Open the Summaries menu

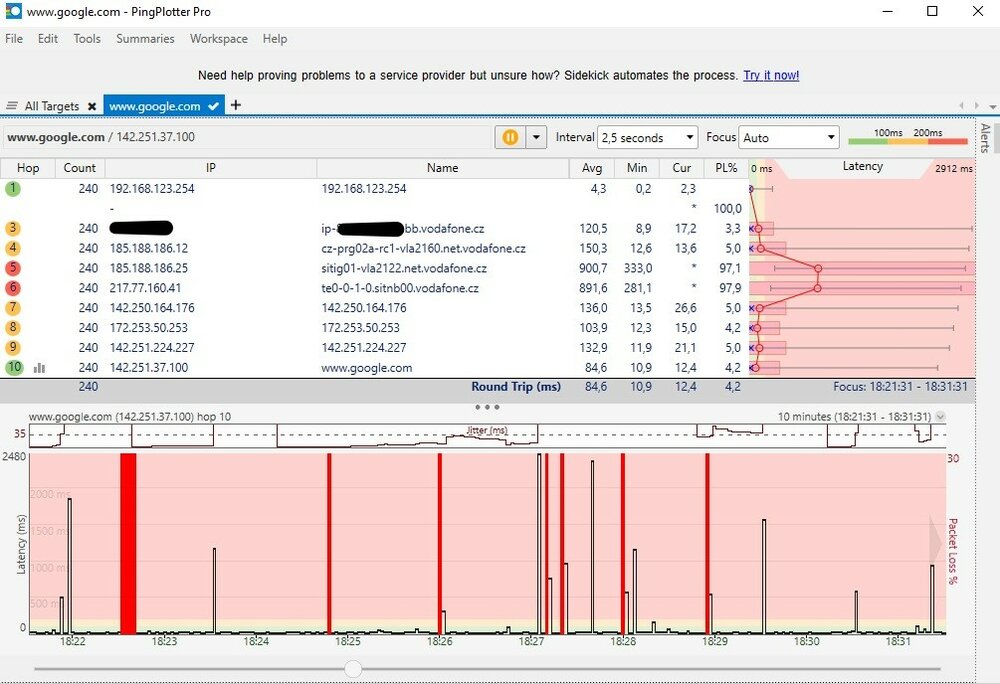[145, 39]
